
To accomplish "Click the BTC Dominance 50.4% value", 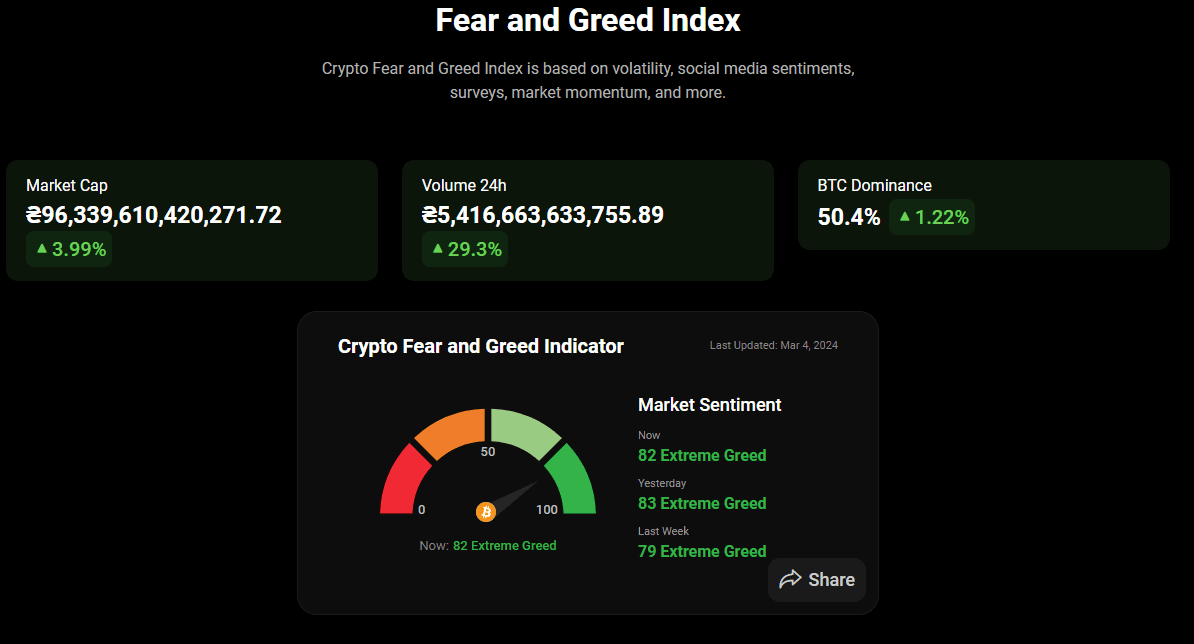I will tap(849, 217).
